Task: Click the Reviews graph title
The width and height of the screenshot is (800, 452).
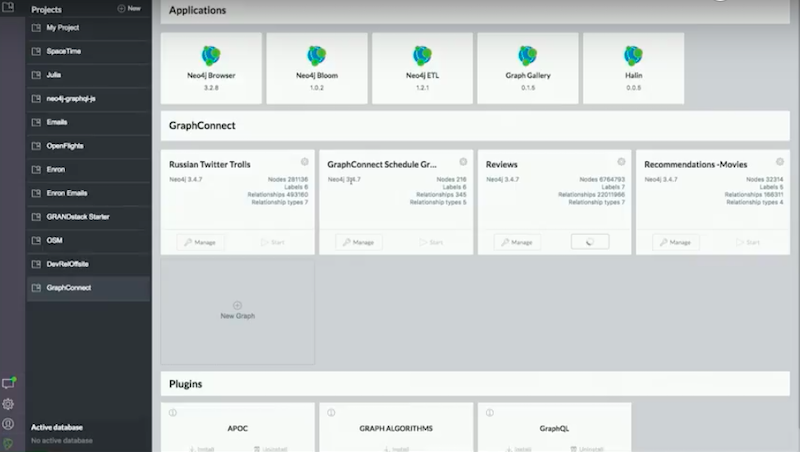Action: 502,164
